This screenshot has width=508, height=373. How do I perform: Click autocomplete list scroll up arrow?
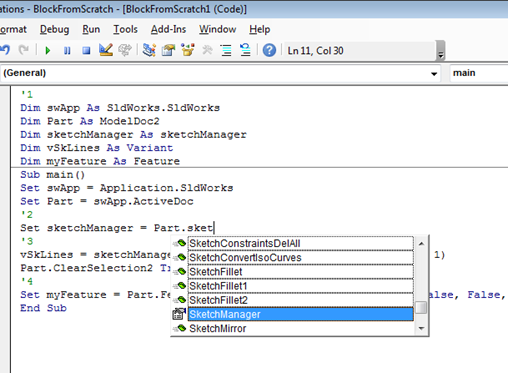421,244
